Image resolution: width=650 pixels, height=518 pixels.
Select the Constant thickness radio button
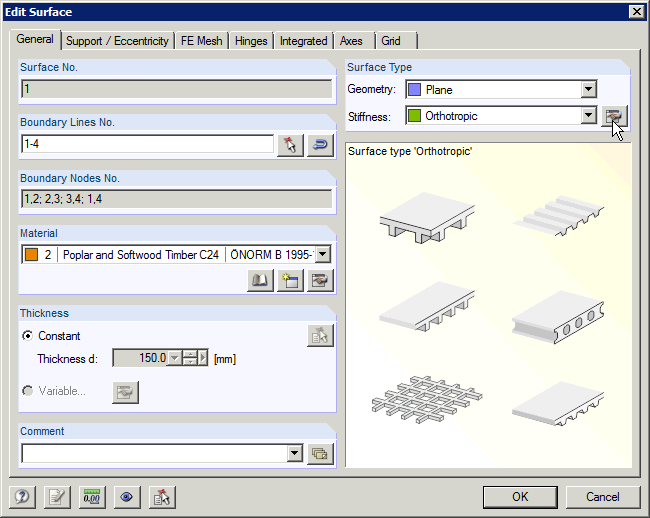point(28,336)
